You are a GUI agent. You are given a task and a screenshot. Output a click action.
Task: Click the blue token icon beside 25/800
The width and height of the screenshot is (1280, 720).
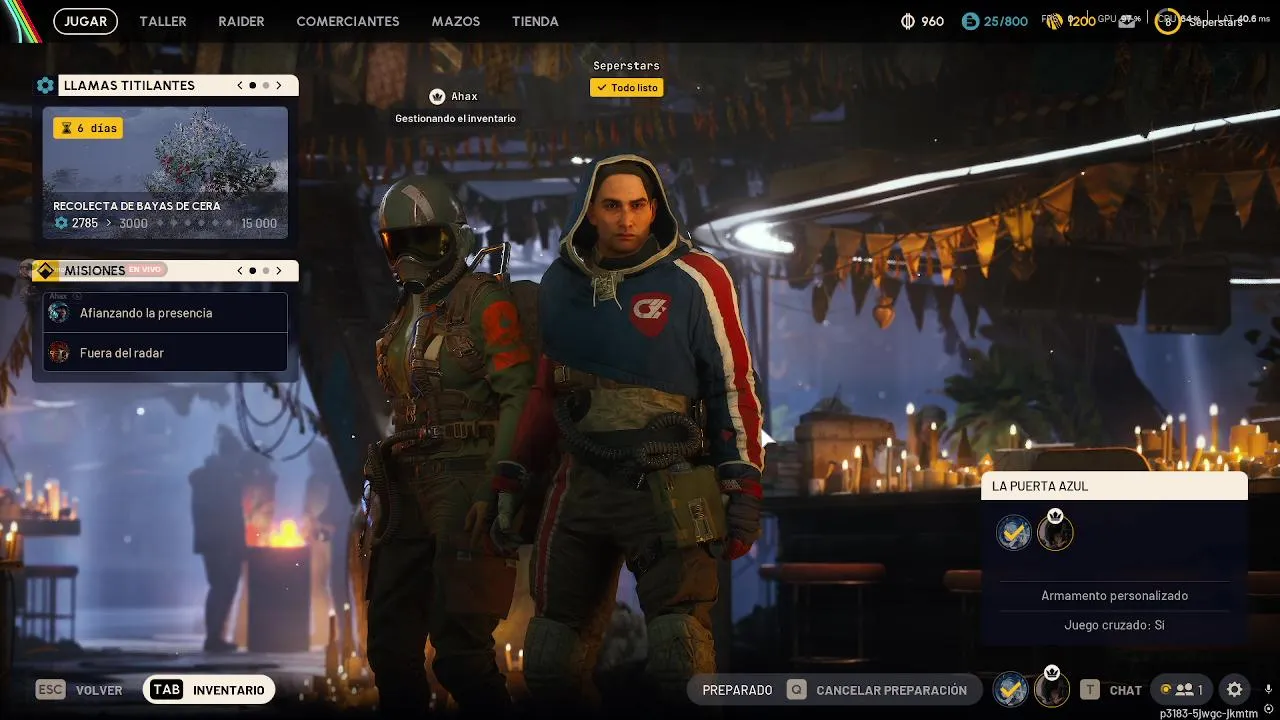tap(970, 21)
